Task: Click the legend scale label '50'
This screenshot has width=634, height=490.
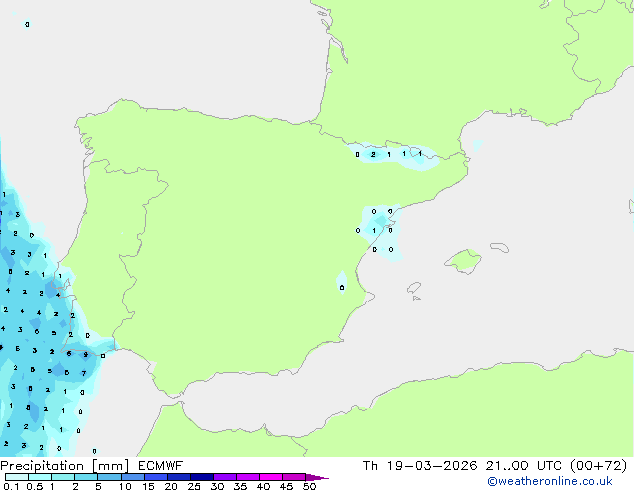Action: pyautogui.click(x=309, y=486)
